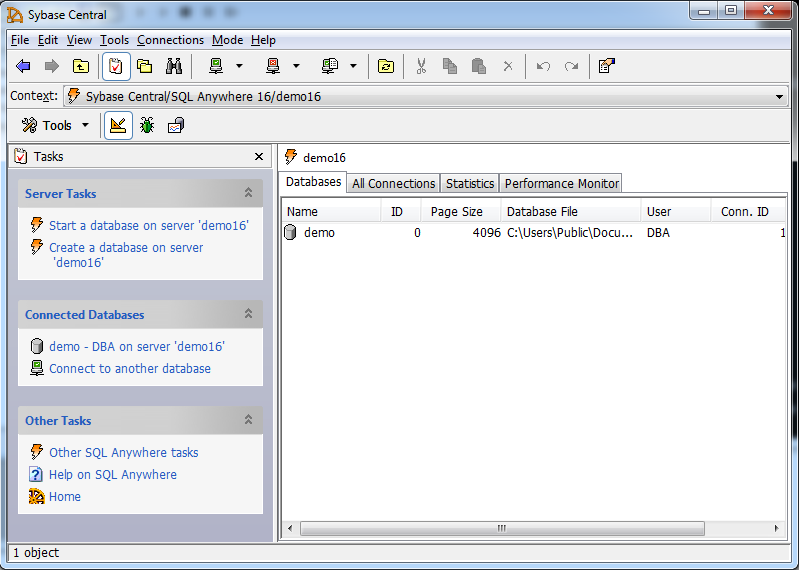Screen dimensions: 799x570
Task: Click the horizontal scrollbar right arrow
Action: (777, 528)
